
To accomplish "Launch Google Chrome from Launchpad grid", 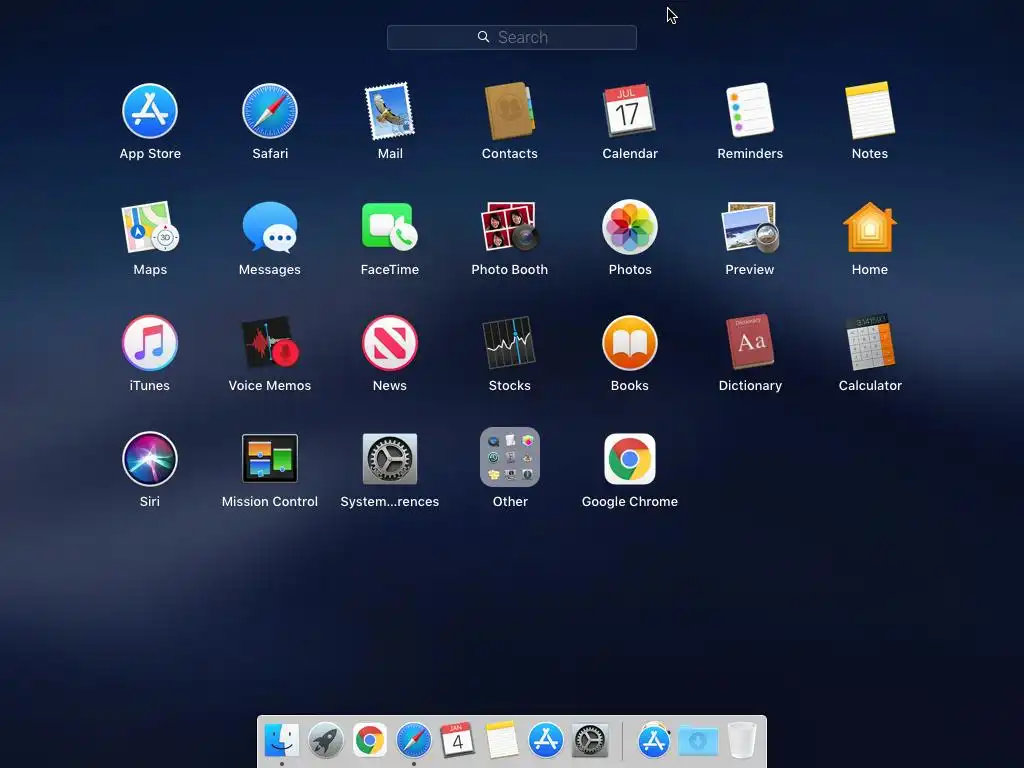I will pyautogui.click(x=630, y=458).
